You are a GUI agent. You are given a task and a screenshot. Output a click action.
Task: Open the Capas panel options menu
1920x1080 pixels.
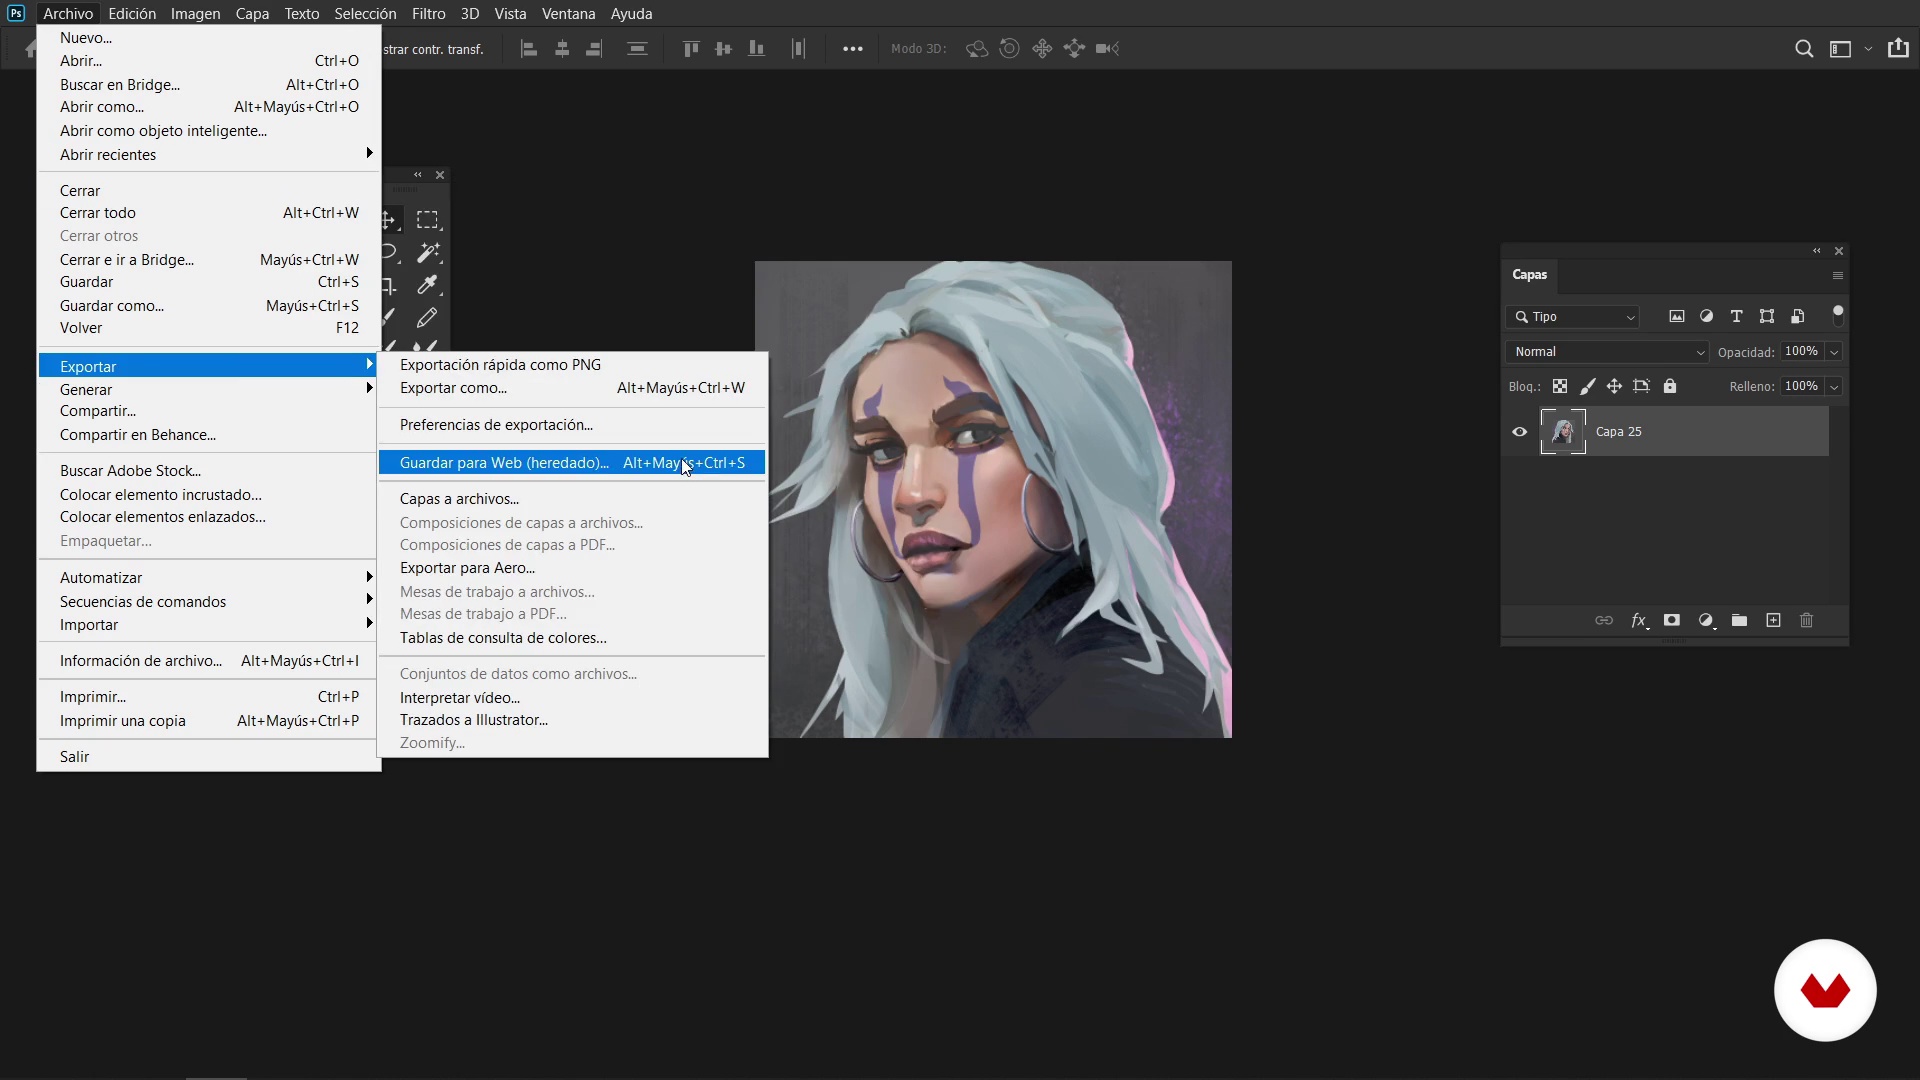pos(1837,276)
